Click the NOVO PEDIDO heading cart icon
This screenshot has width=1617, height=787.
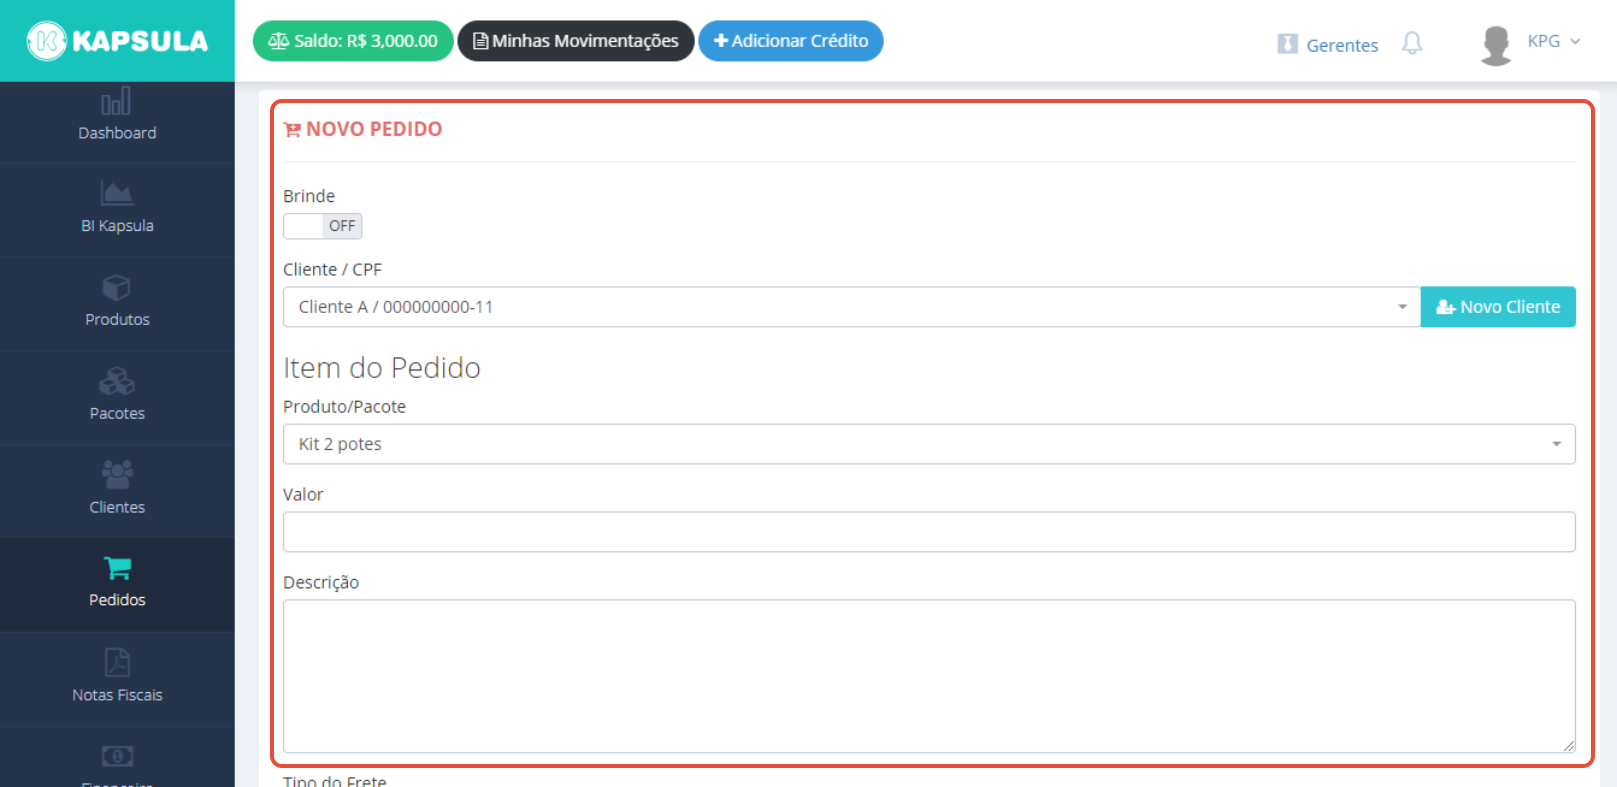tap(292, 130)
